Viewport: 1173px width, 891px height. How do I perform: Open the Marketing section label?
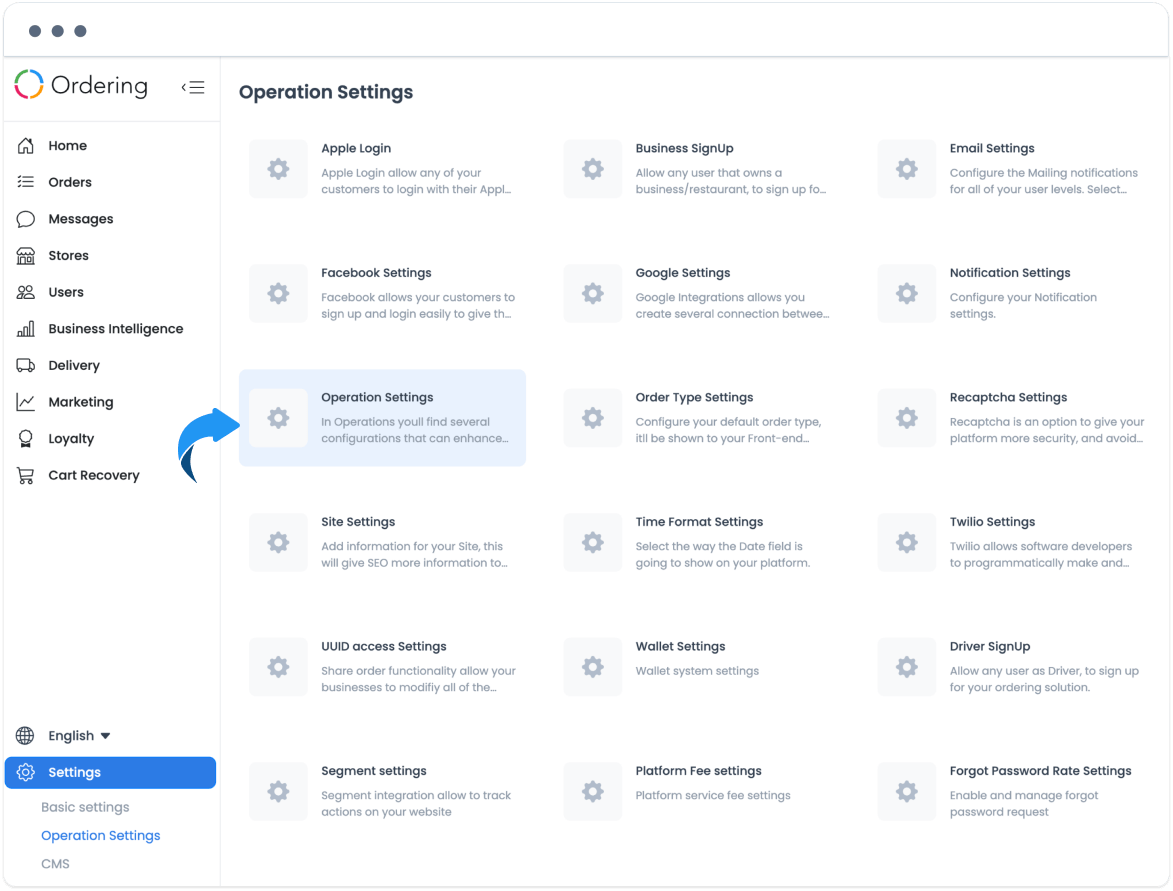point(81,402)
